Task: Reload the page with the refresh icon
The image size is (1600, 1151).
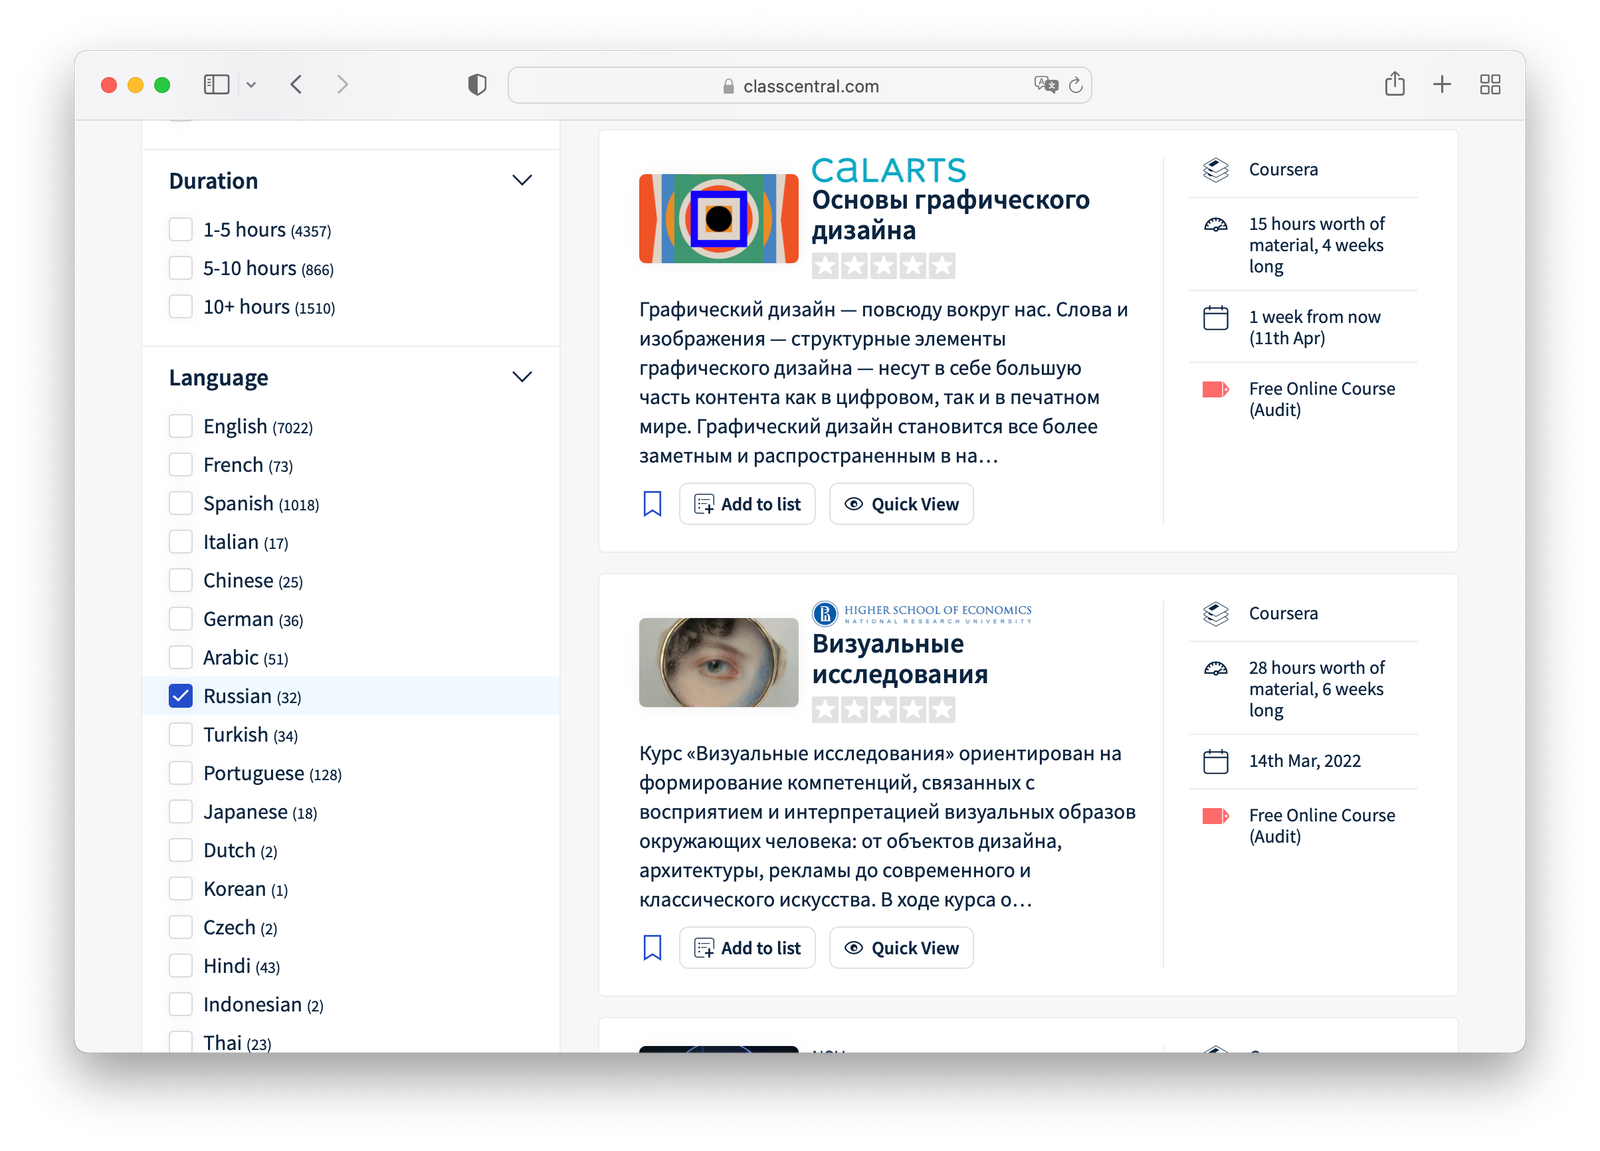Action: [x=1076, y=86]
